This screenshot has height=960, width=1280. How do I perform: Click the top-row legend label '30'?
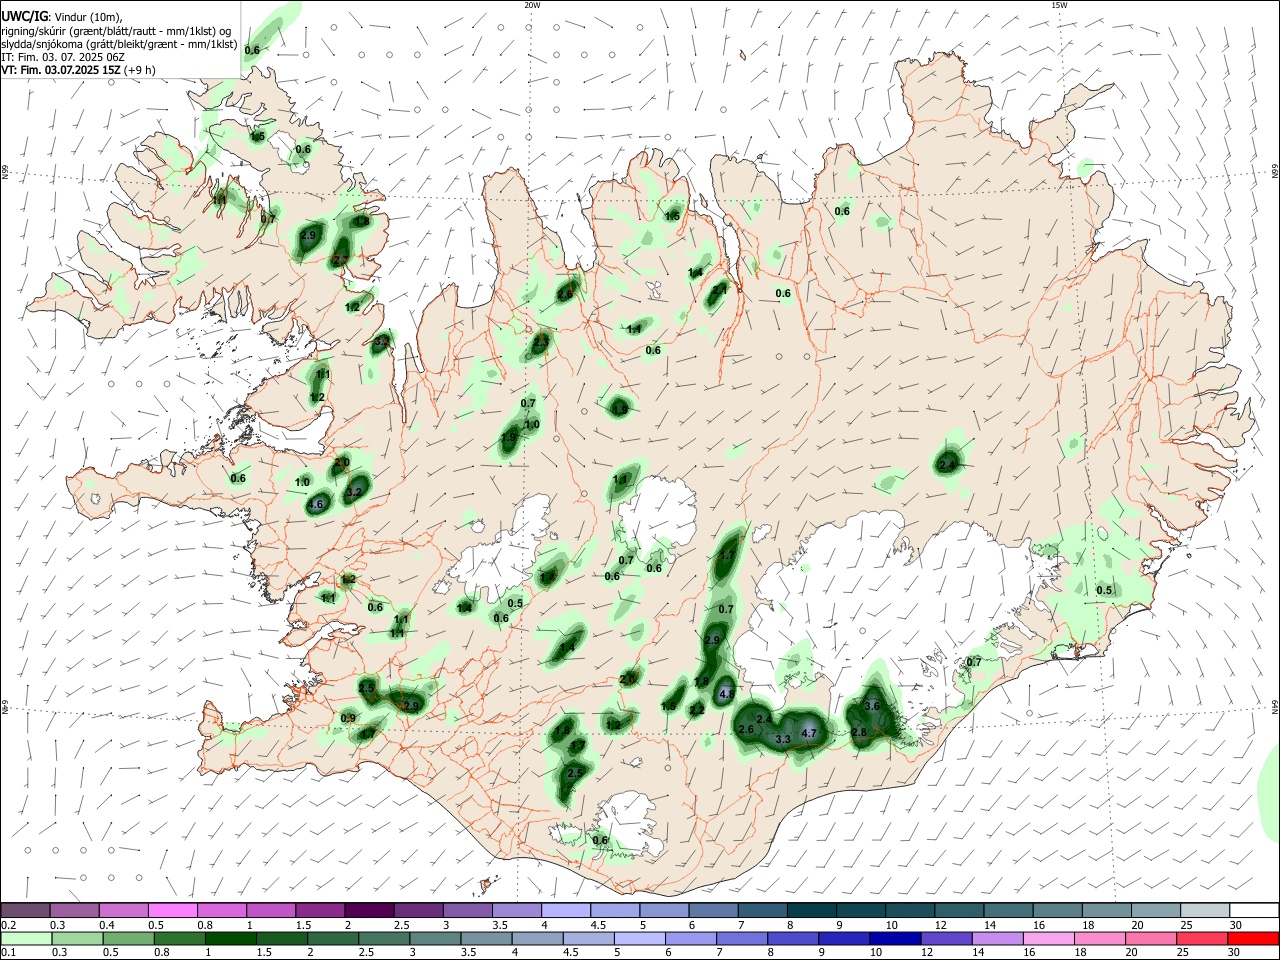pos(1236,925)
